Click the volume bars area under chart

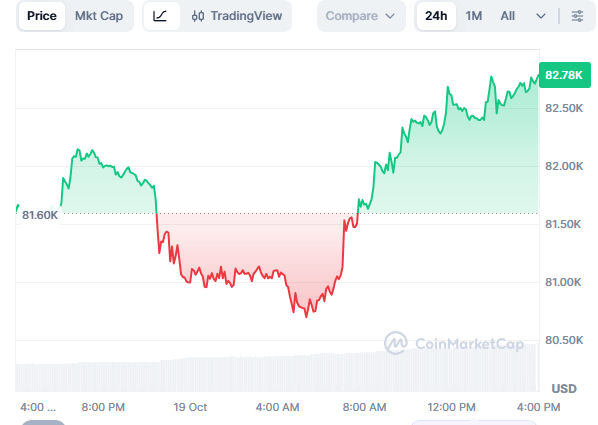tap(276, 372)
